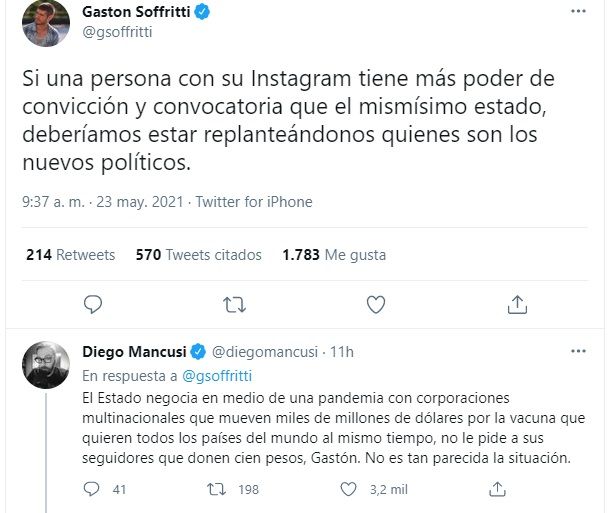This screenshot has width=609, height=513.
Task: Open Gaston Soffritti's profile picture
Action: coord(45,22)
